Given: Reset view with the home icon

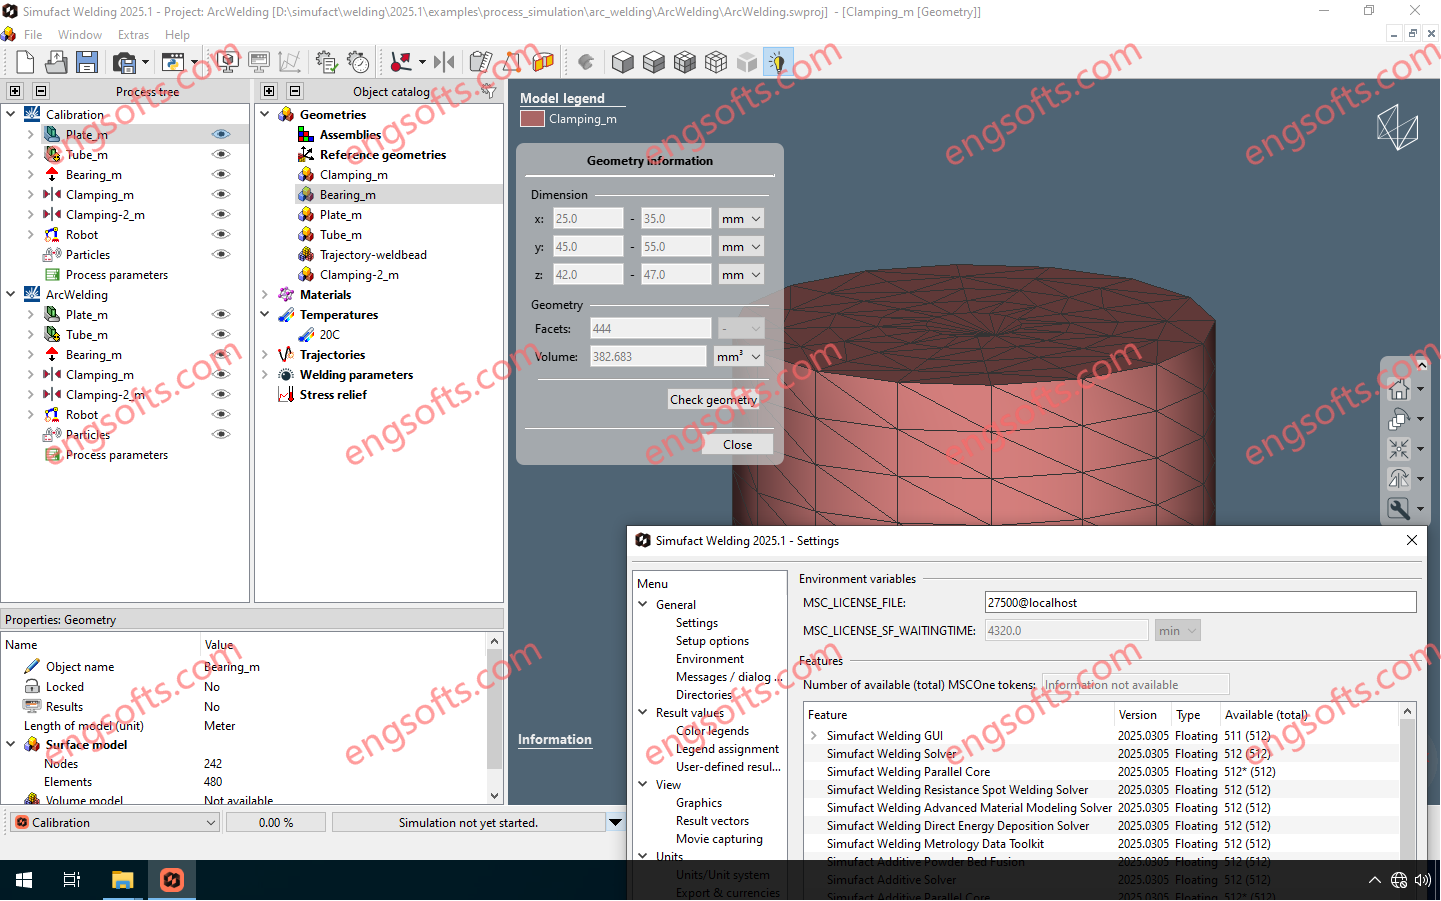Looking at the screenshot, I should click(x=1400, y=389).
